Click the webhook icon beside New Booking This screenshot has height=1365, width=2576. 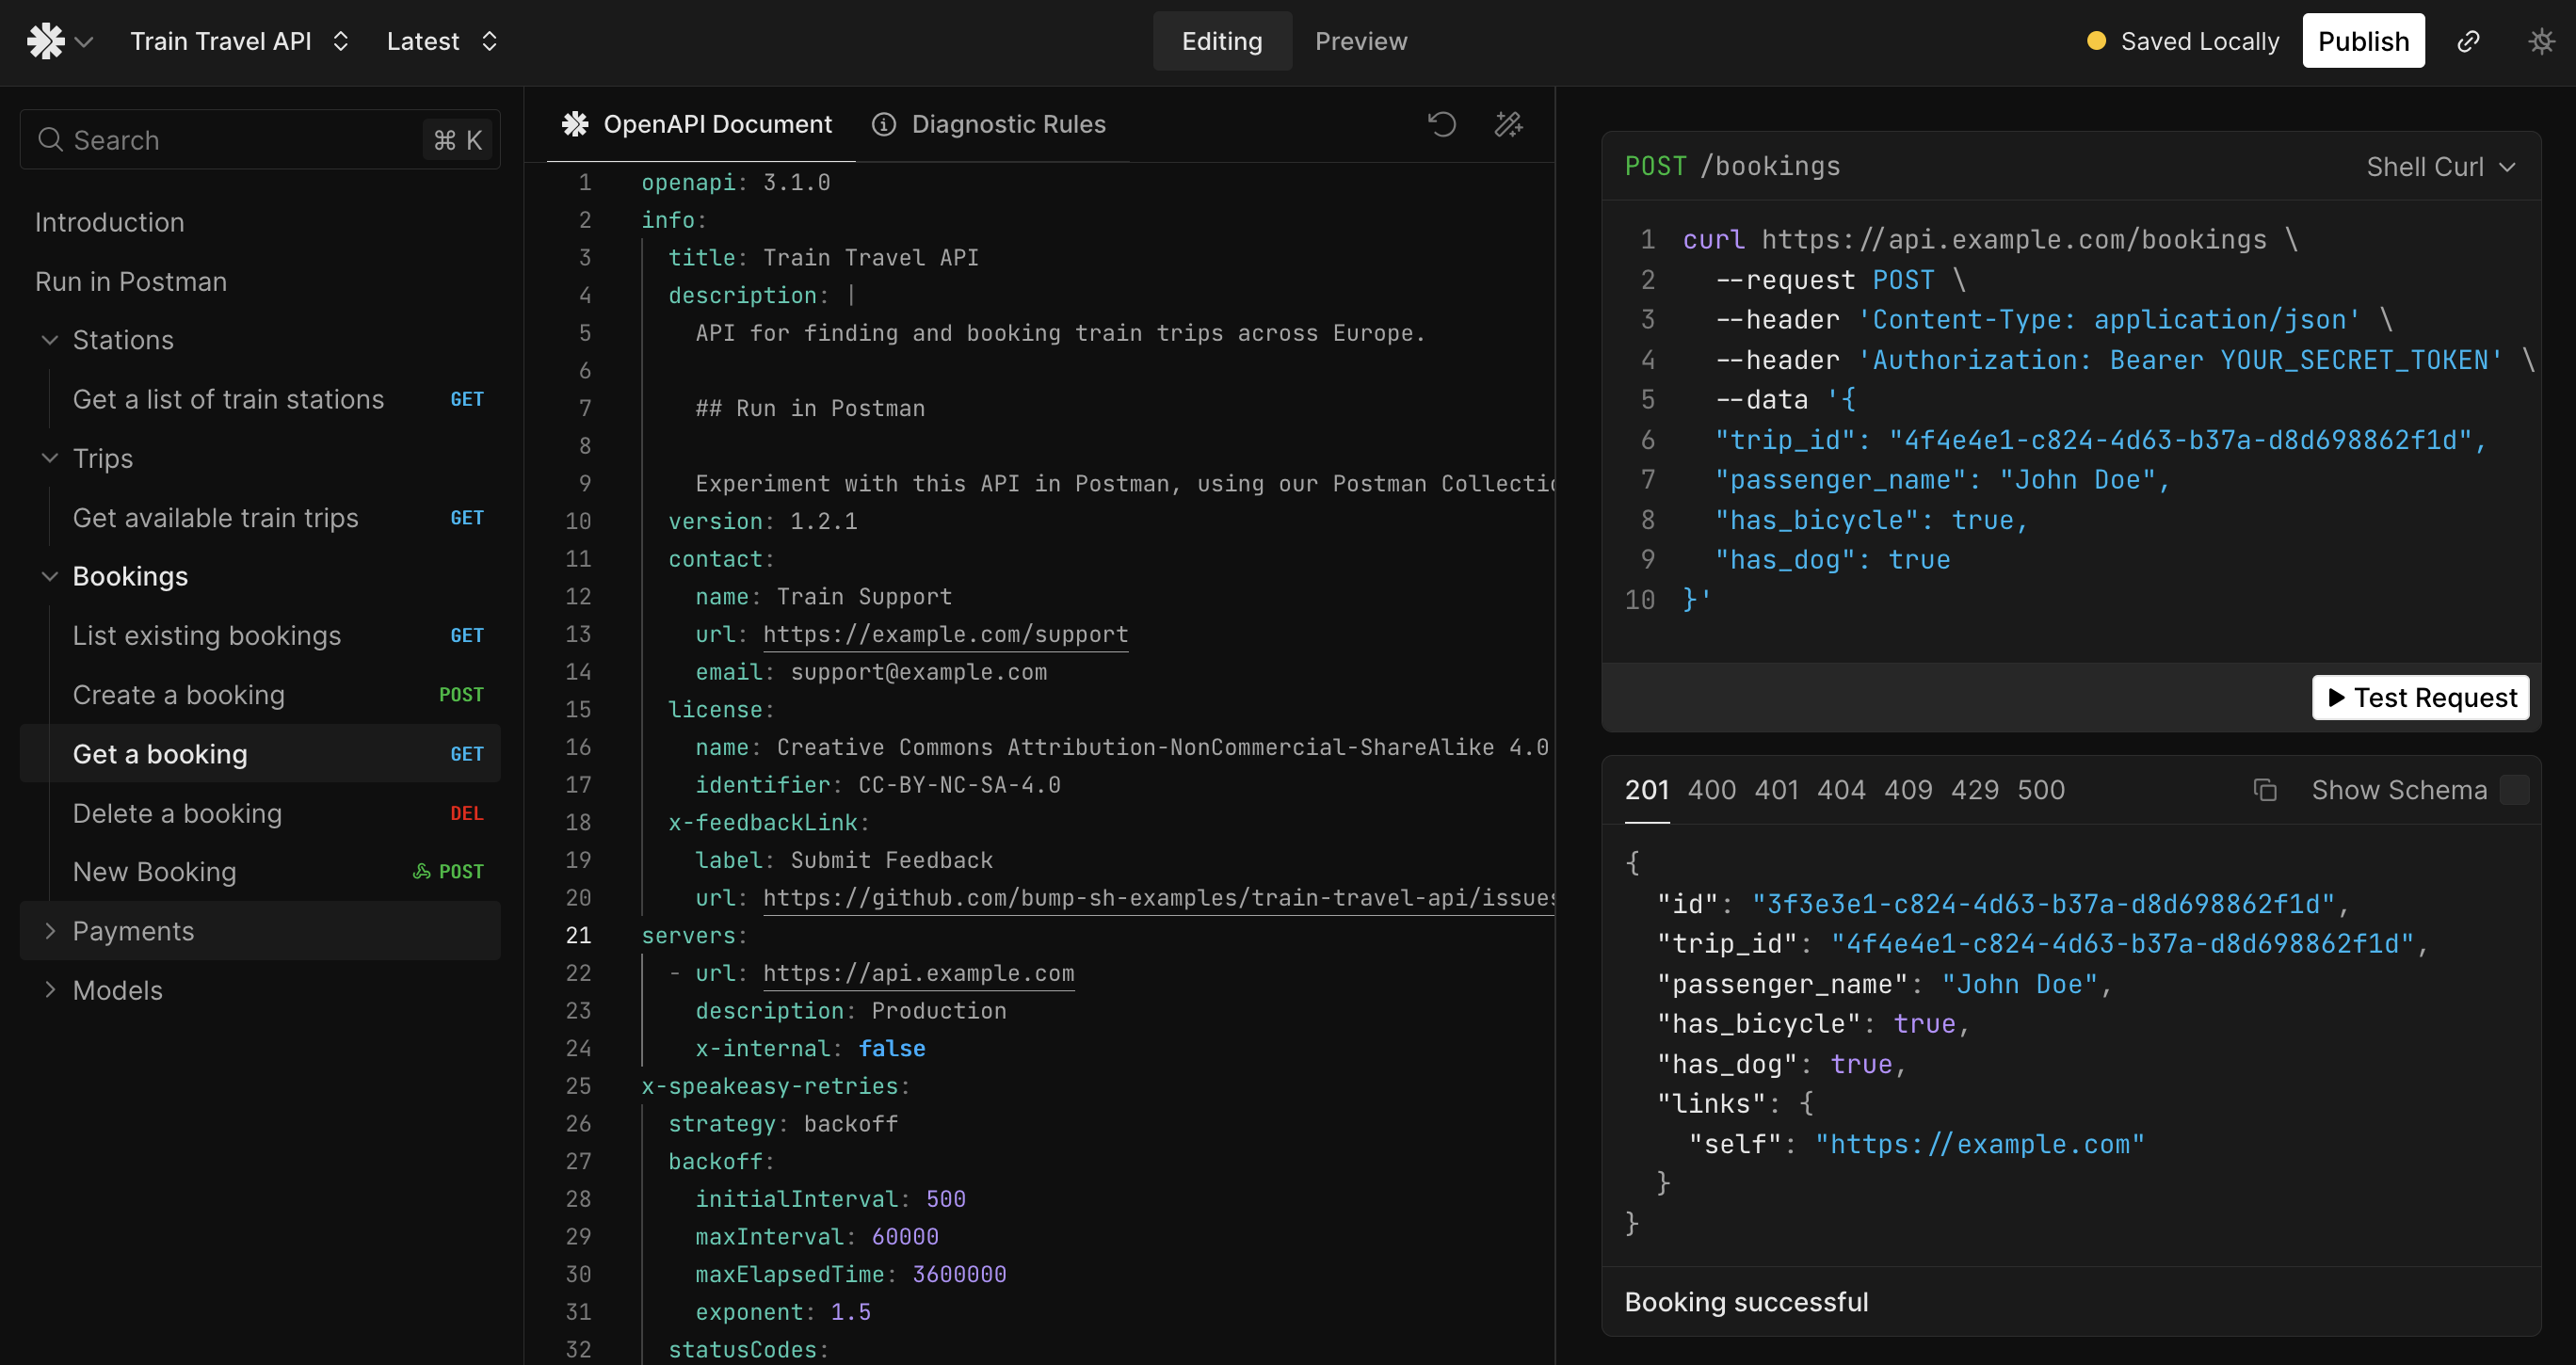(x=422, y=871)
